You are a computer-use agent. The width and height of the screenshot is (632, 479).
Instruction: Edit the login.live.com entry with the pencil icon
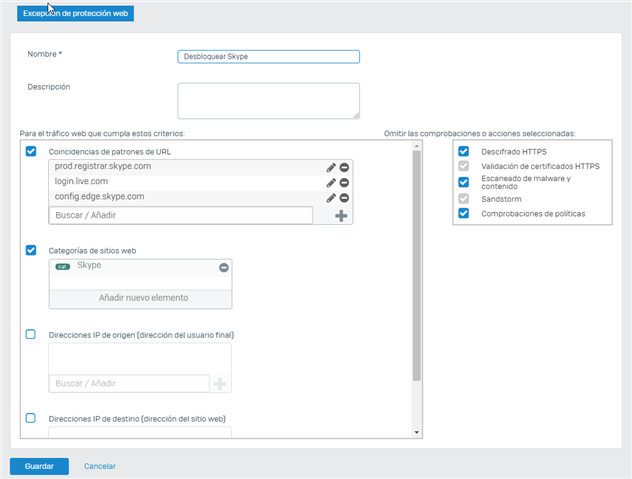[x=331, y=183]
